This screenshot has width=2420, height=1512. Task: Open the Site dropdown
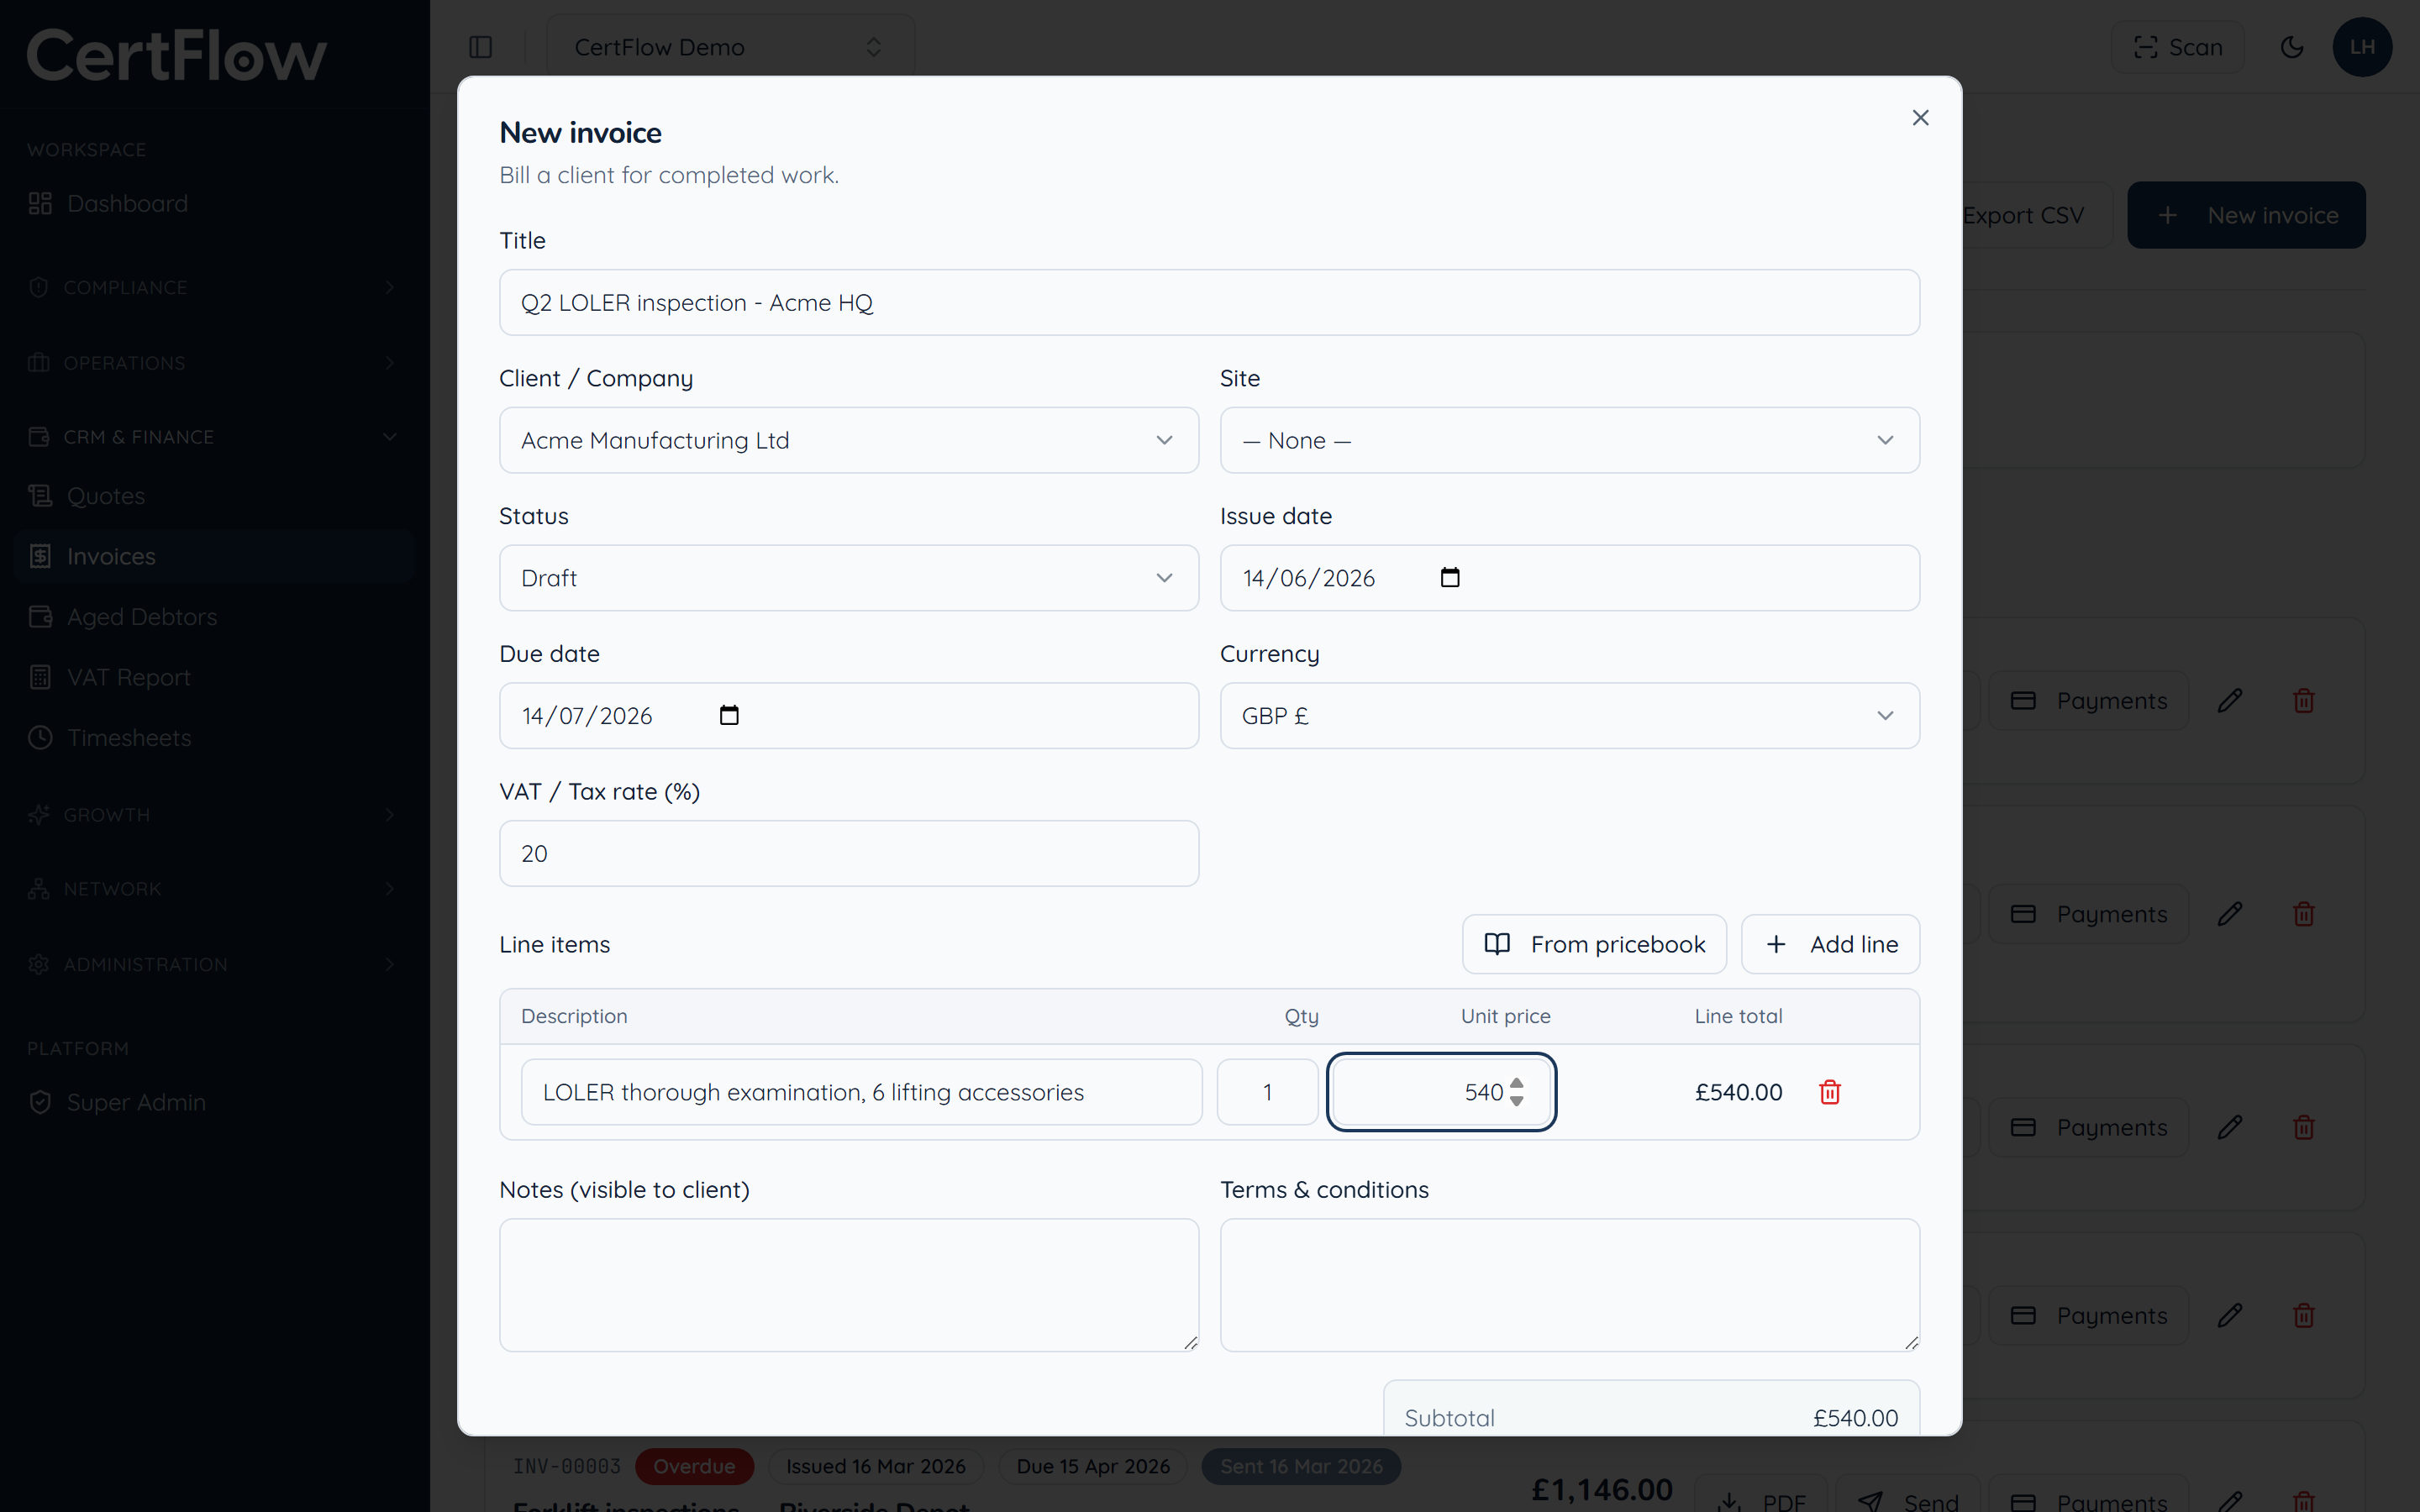point(1569,440)
